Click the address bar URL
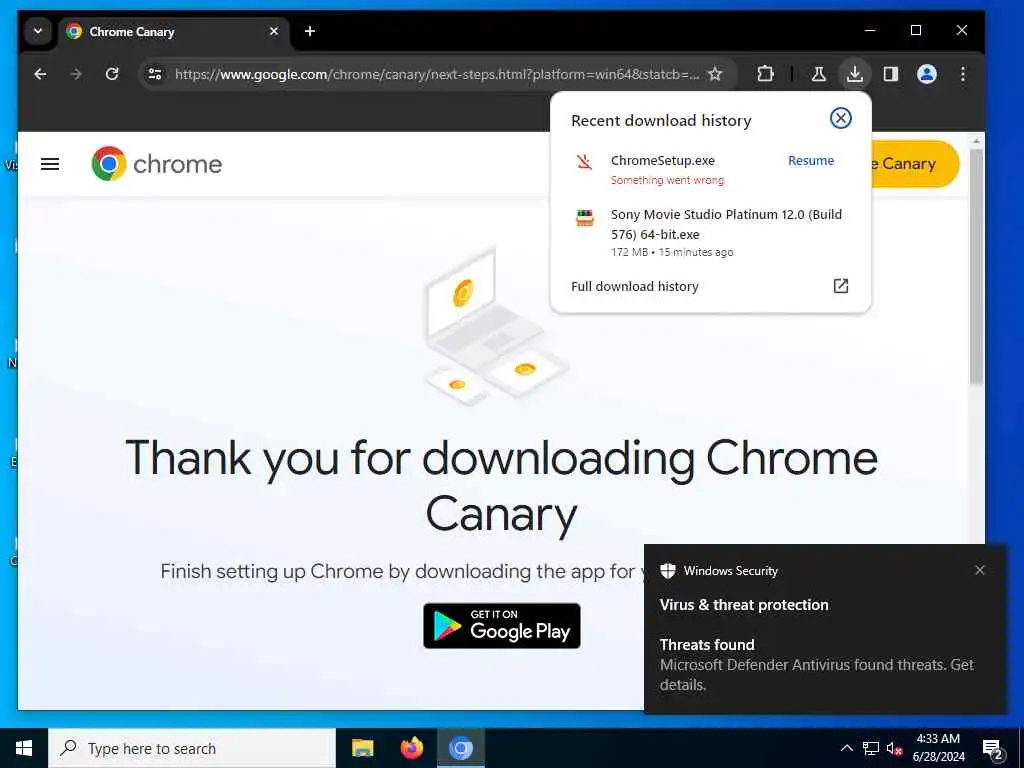The image size is (1024, 768). point(436,74)
